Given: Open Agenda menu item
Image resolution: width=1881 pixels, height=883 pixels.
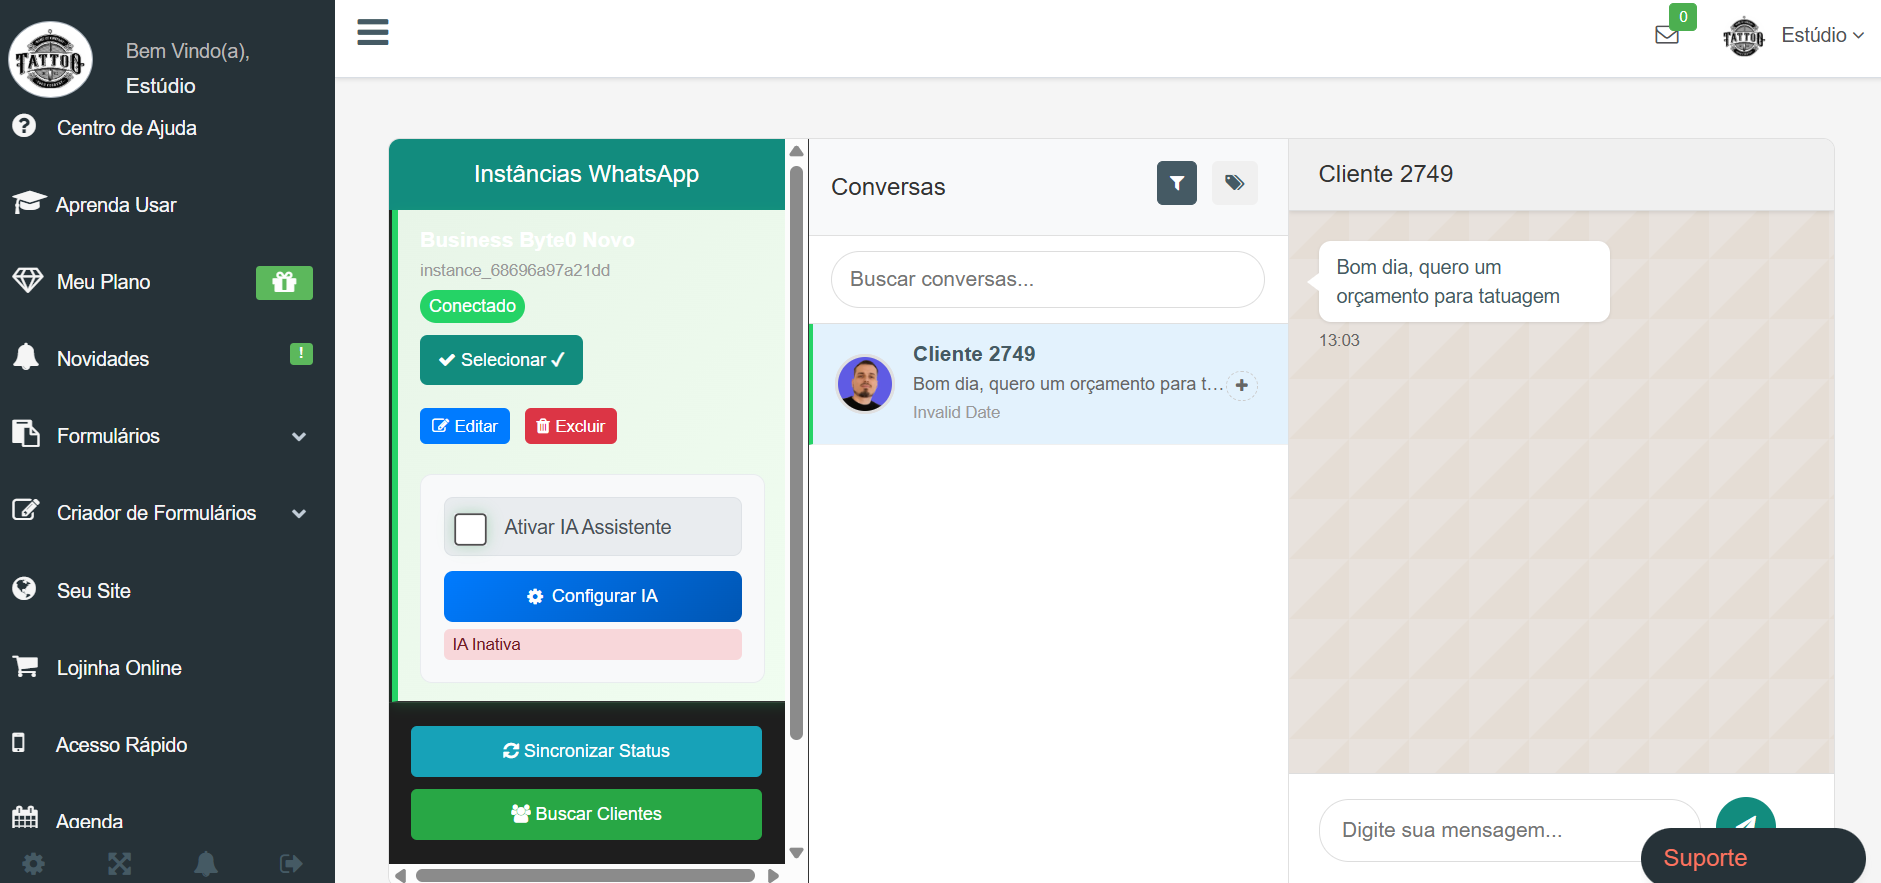Looking at the screenshot, I should 90,822.
